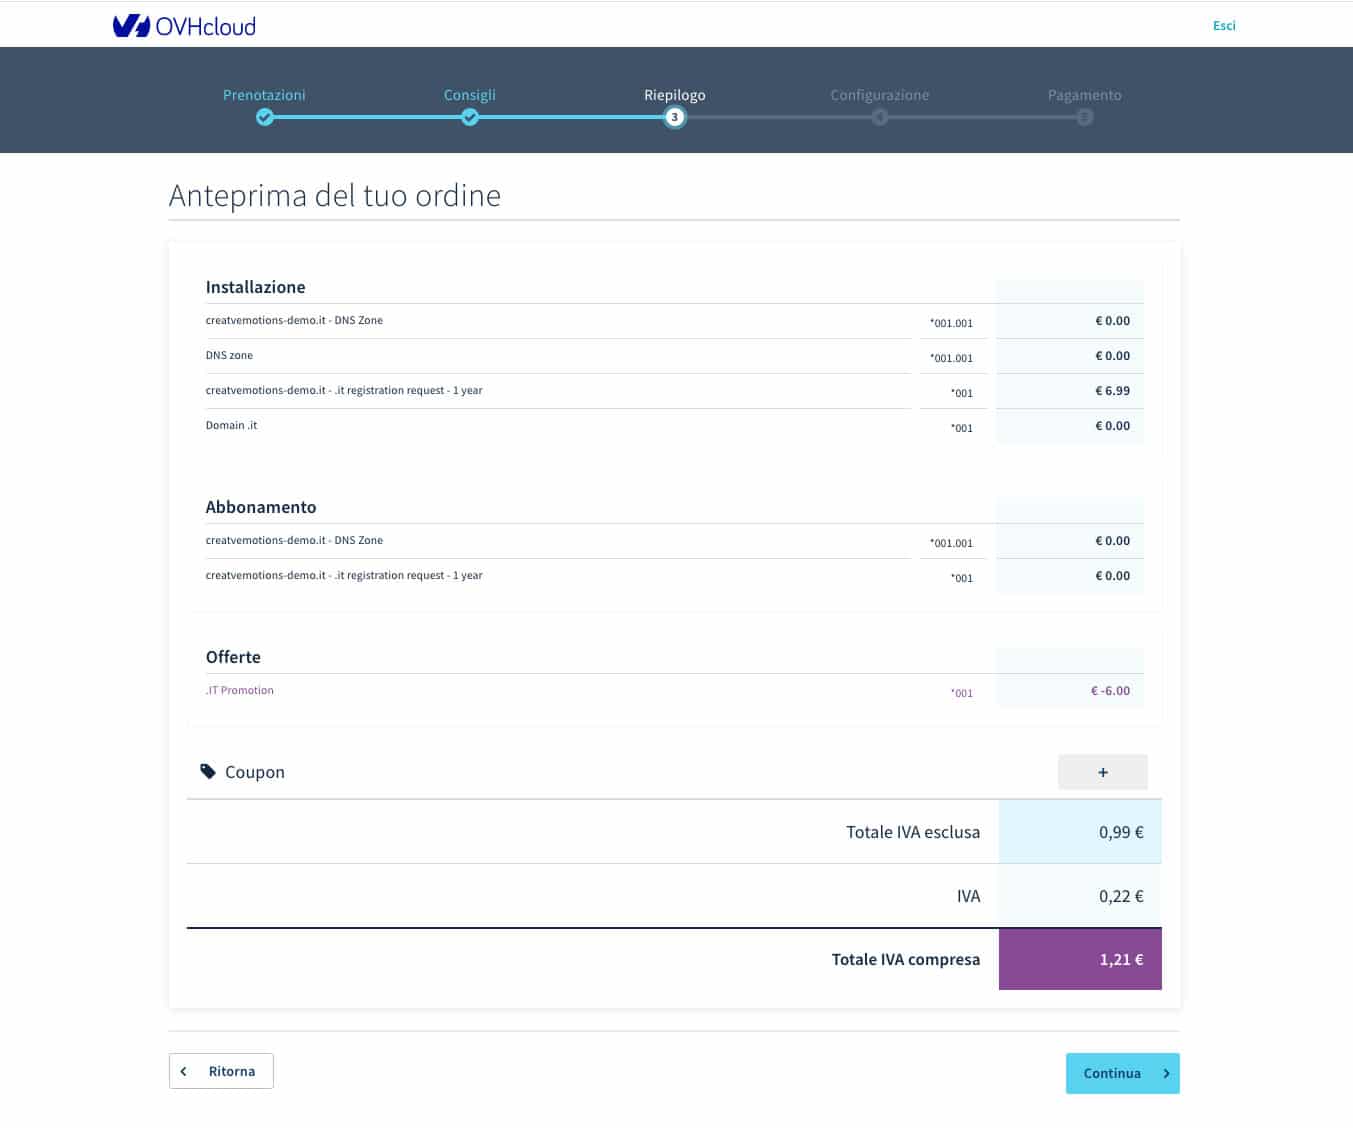Go to the Consigli step
The image size is (1353, 1128).
470,95
